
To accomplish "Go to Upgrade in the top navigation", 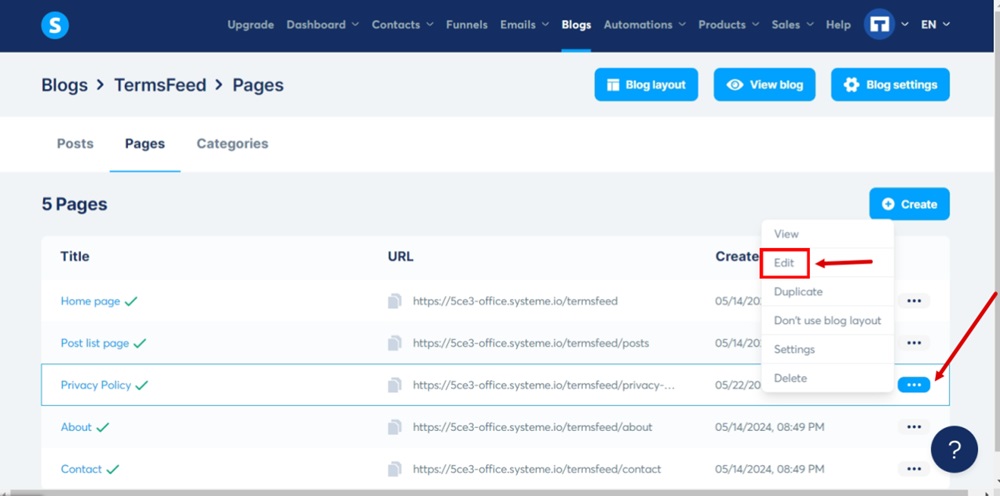I will point(251,25).
